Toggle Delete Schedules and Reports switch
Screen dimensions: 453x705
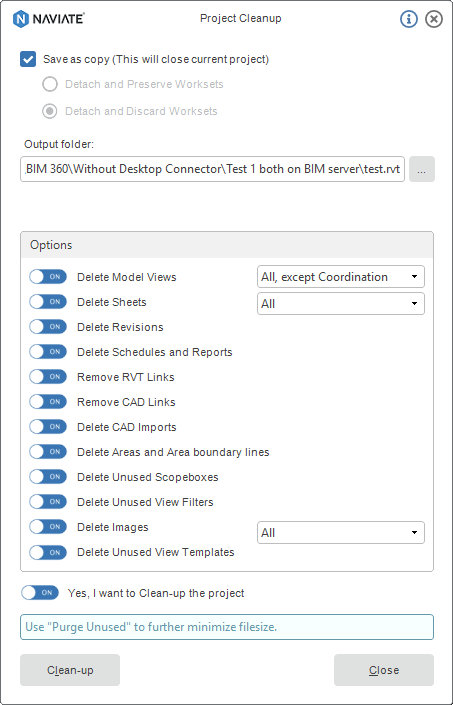click(x=48, y=352)
